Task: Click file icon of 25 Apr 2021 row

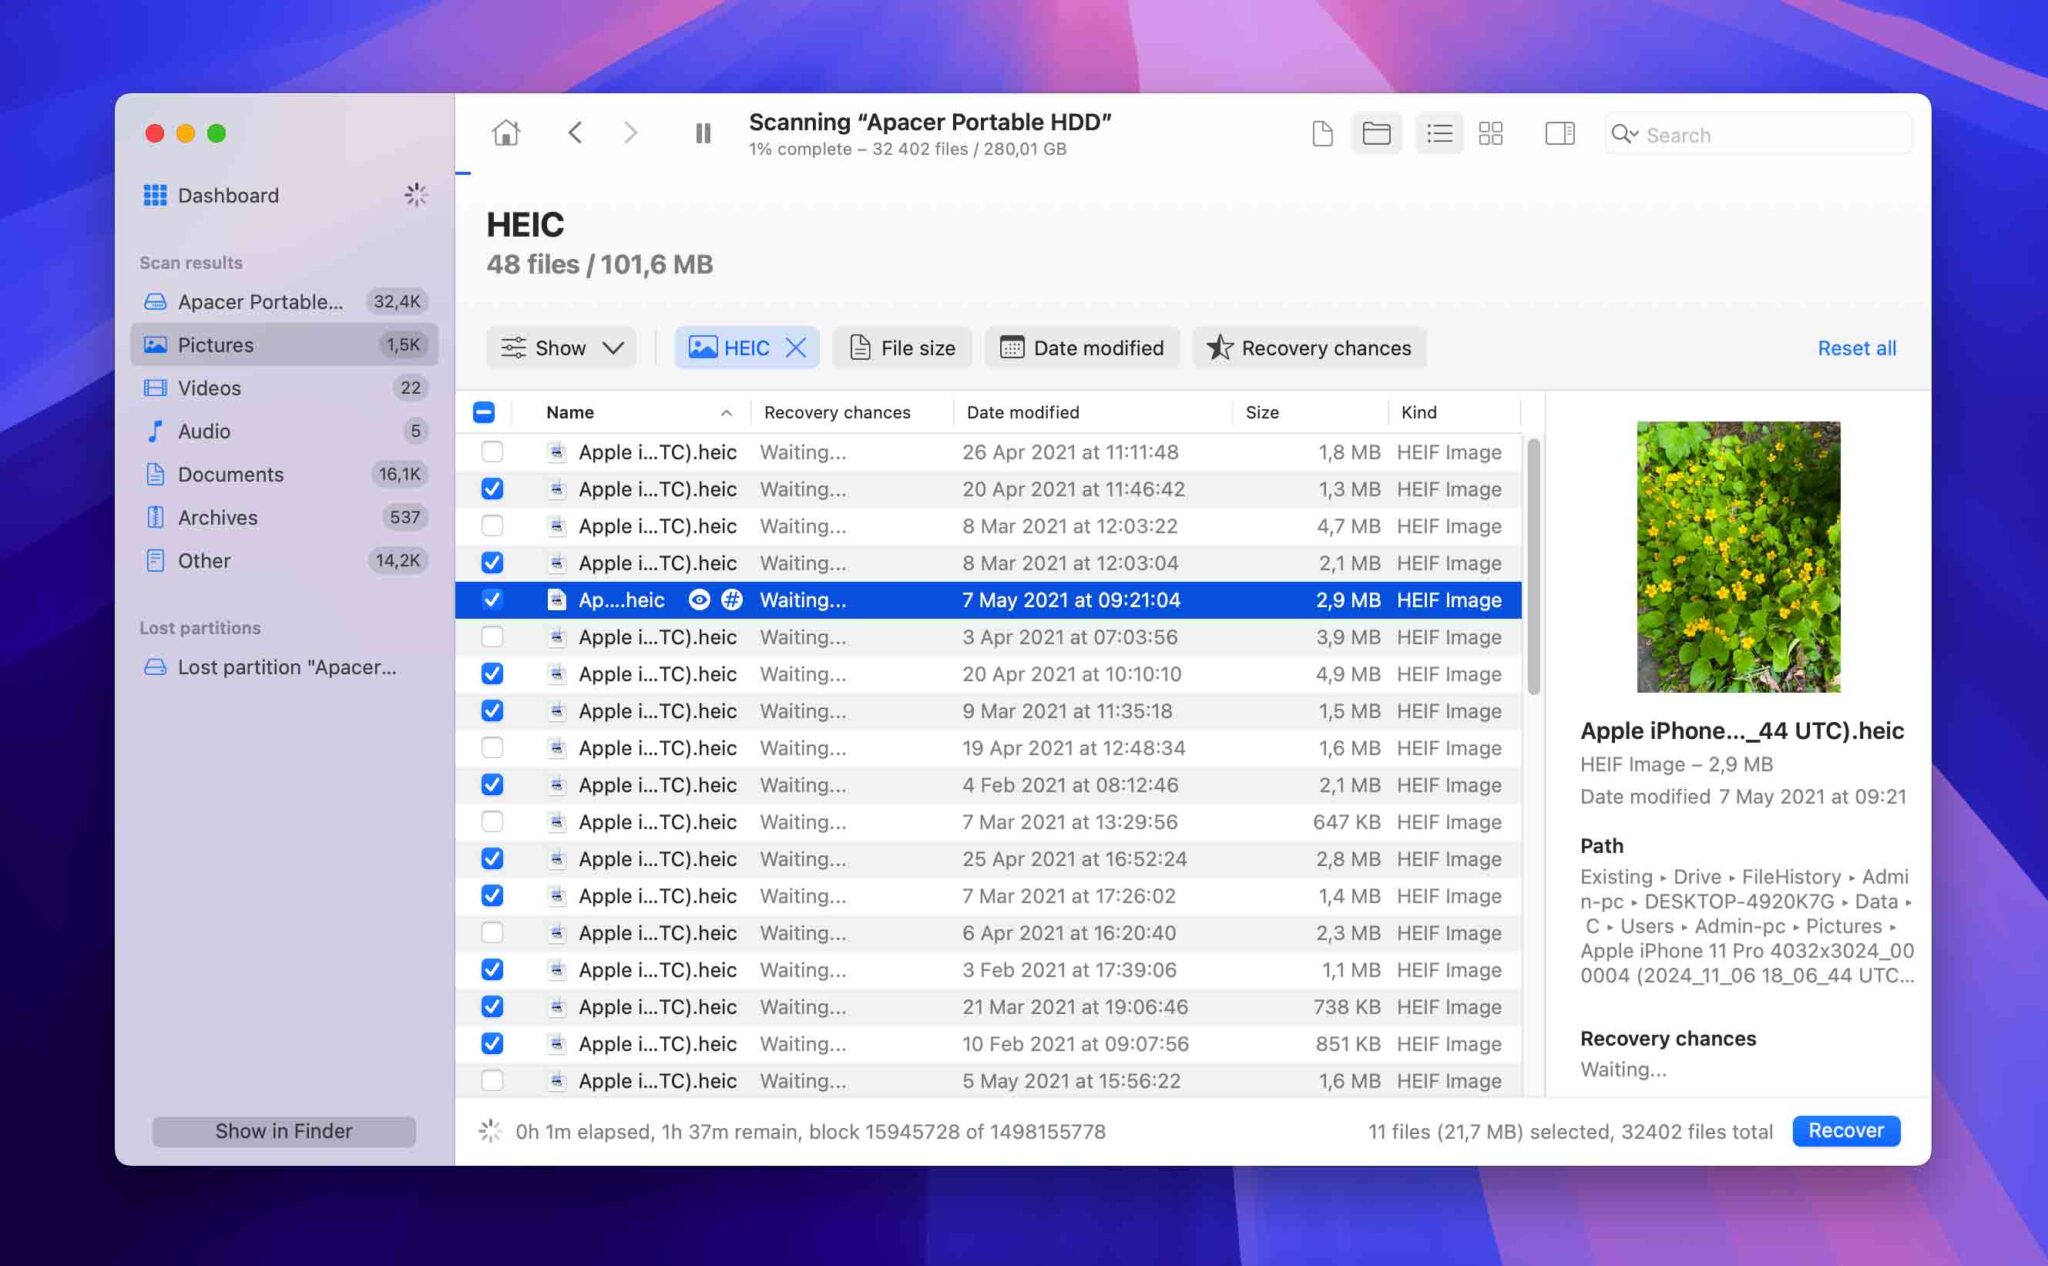Action: (x=557, y=859)
